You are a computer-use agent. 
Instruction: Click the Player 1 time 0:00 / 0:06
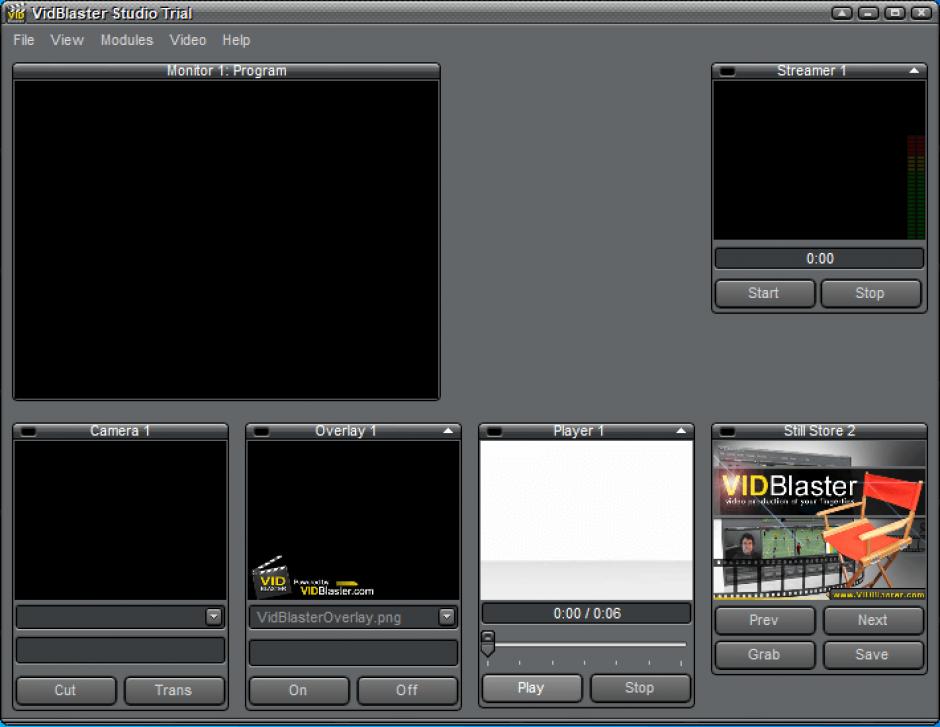coord(586,614)
